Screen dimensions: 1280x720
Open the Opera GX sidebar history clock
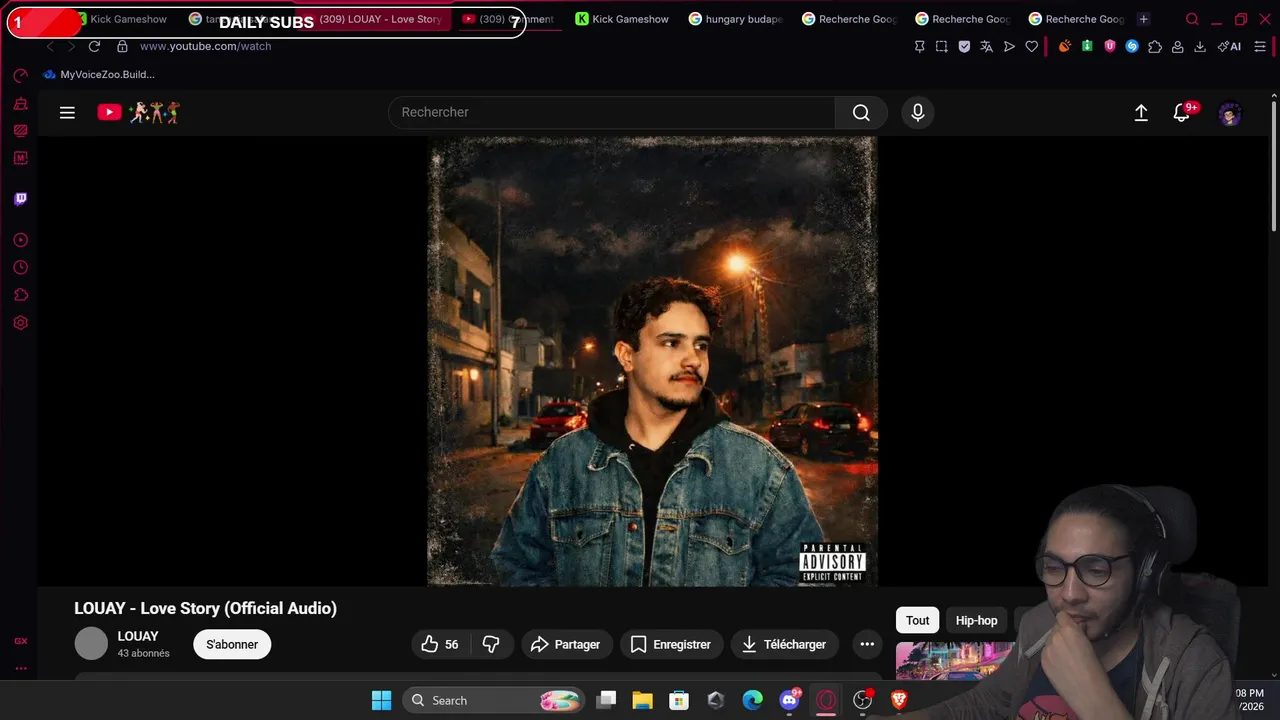tap(21, 268)
